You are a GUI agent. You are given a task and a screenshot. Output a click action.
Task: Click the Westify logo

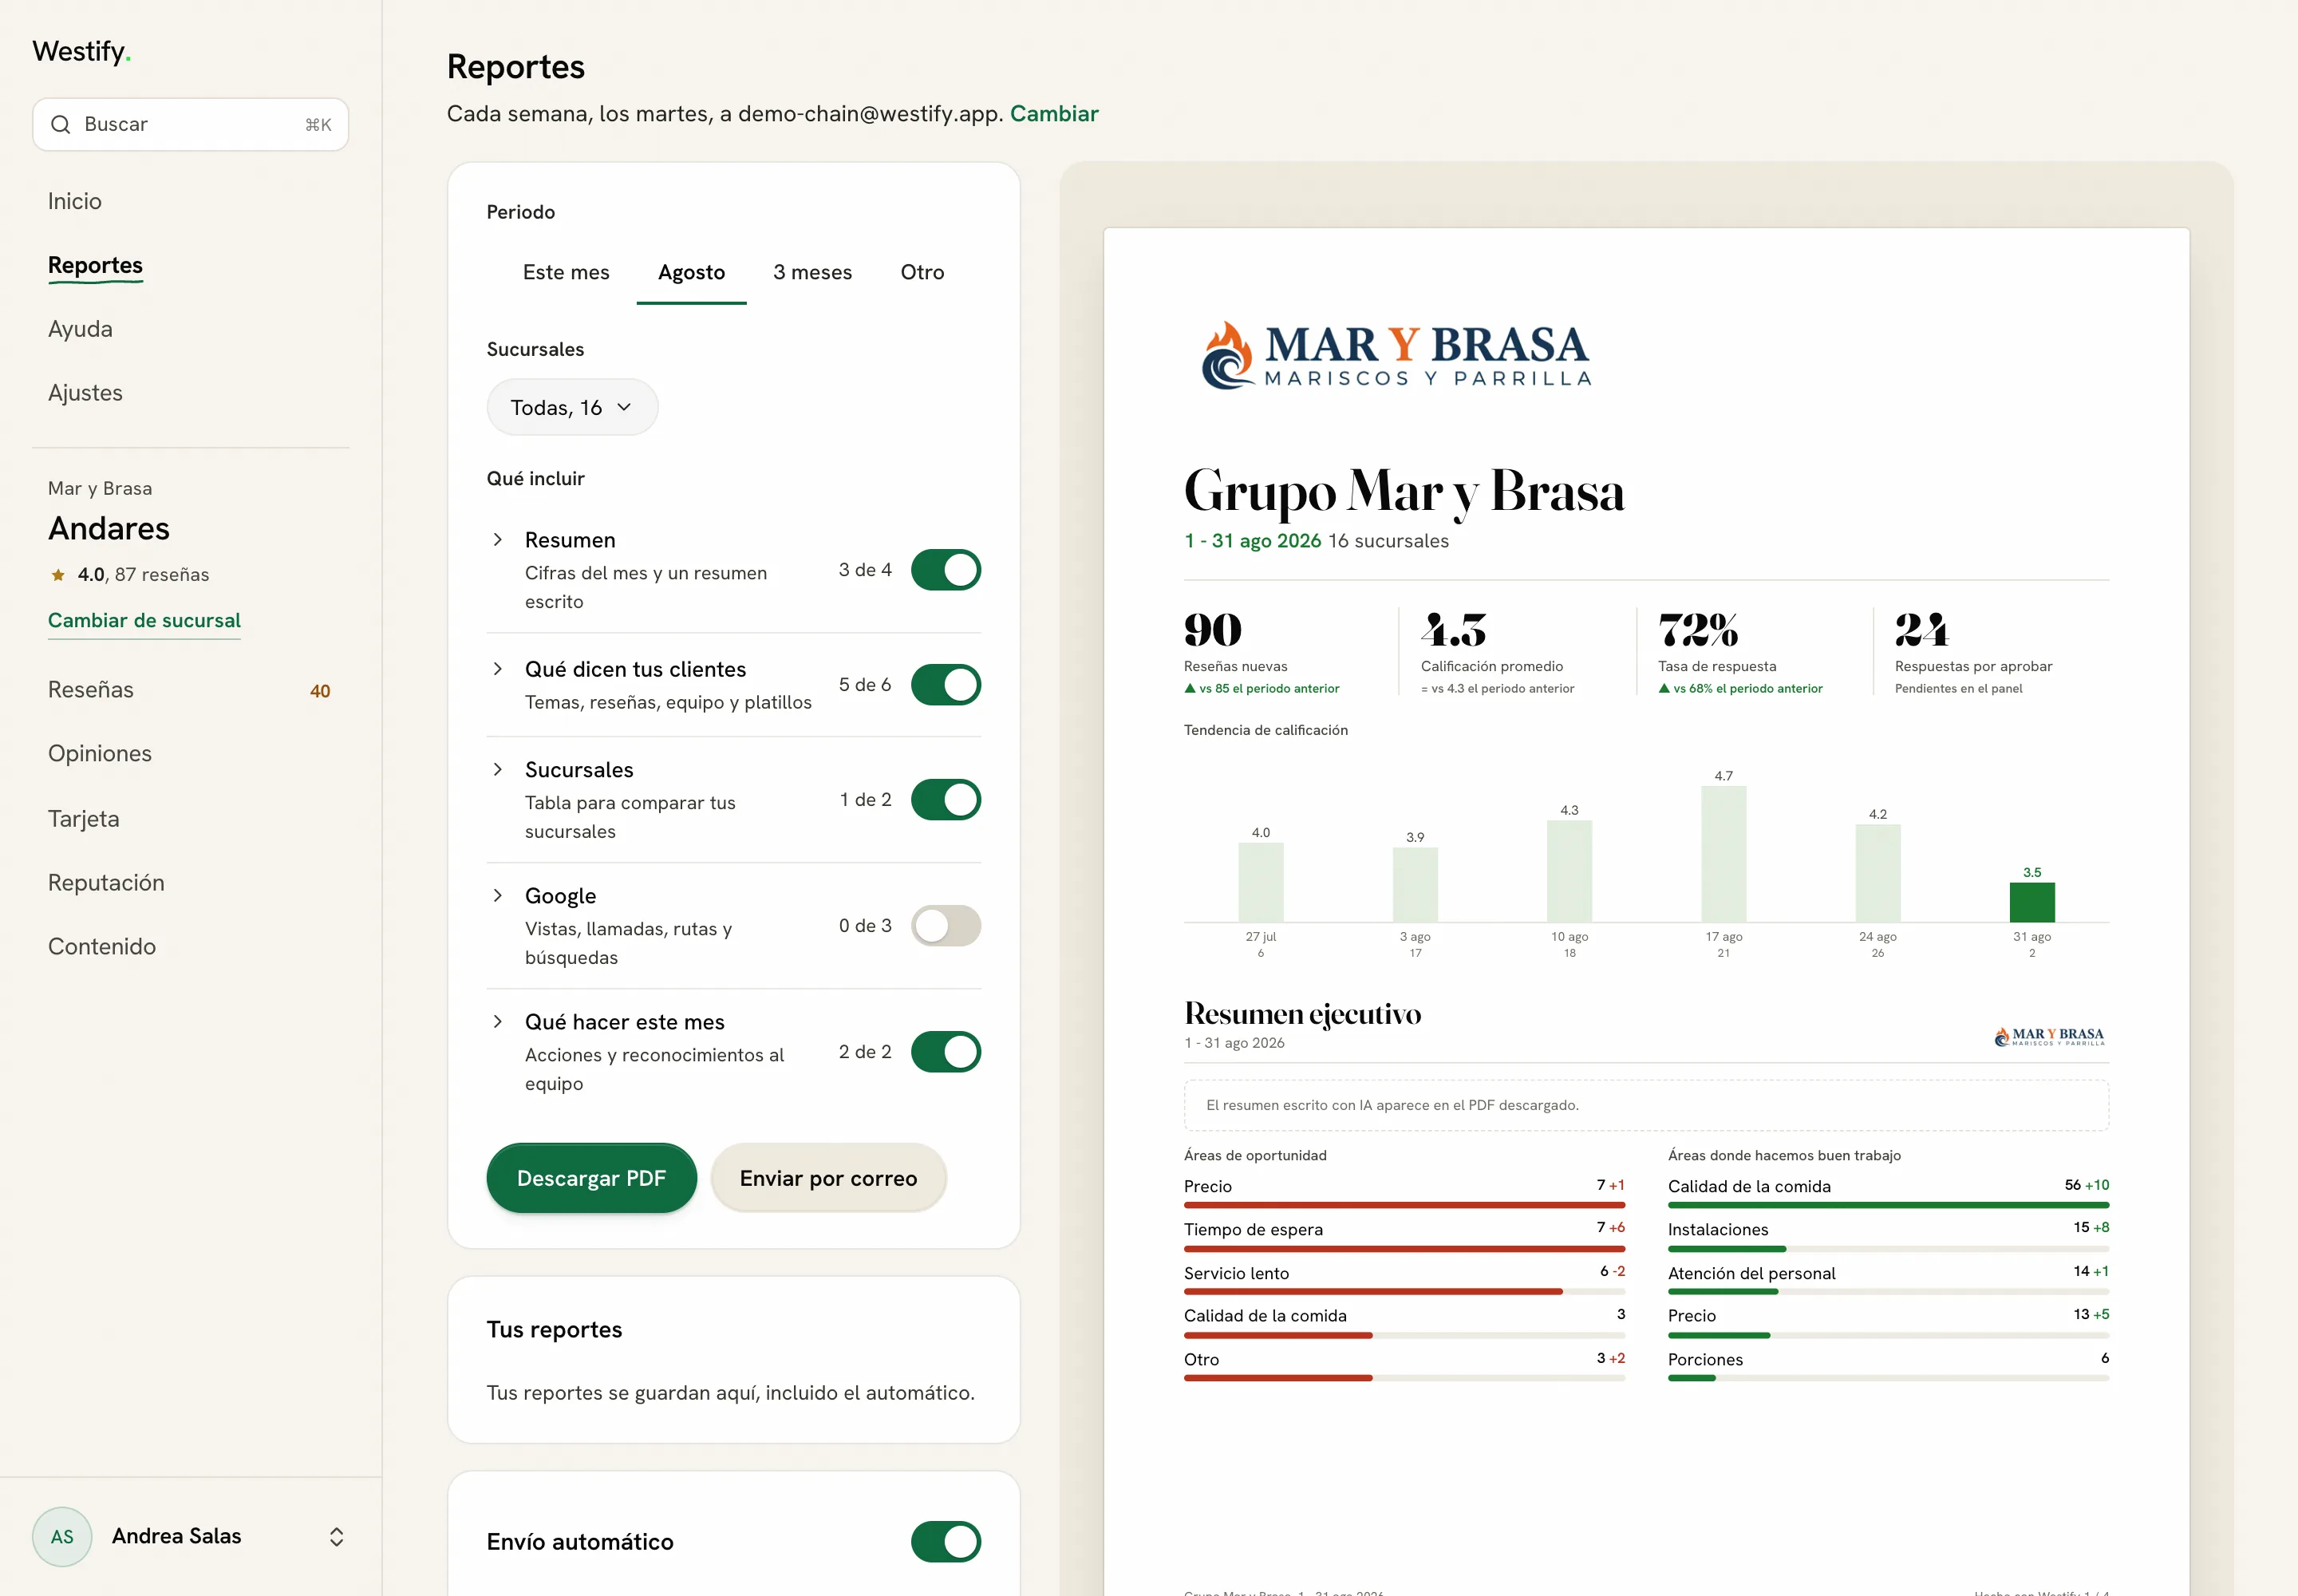82,51
